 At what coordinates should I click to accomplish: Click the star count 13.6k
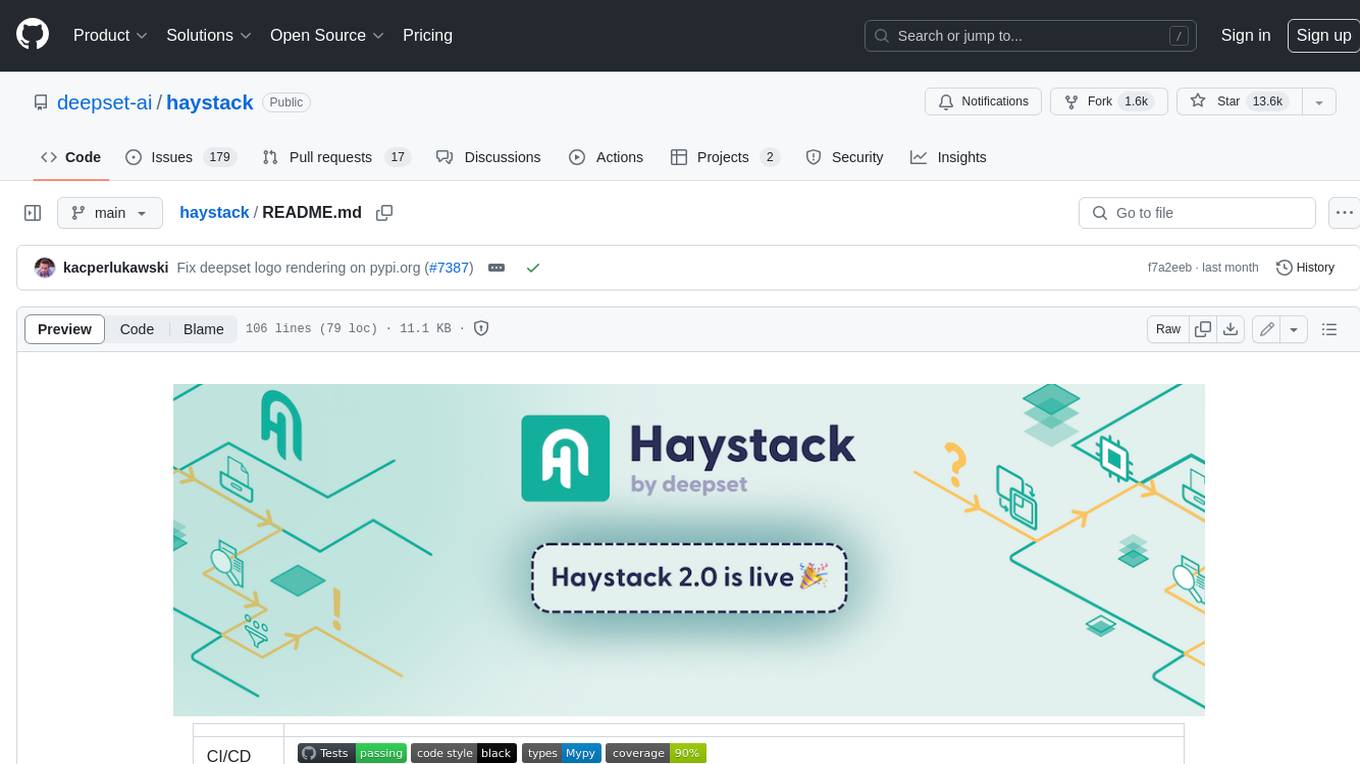click(x=1267, y=102)
